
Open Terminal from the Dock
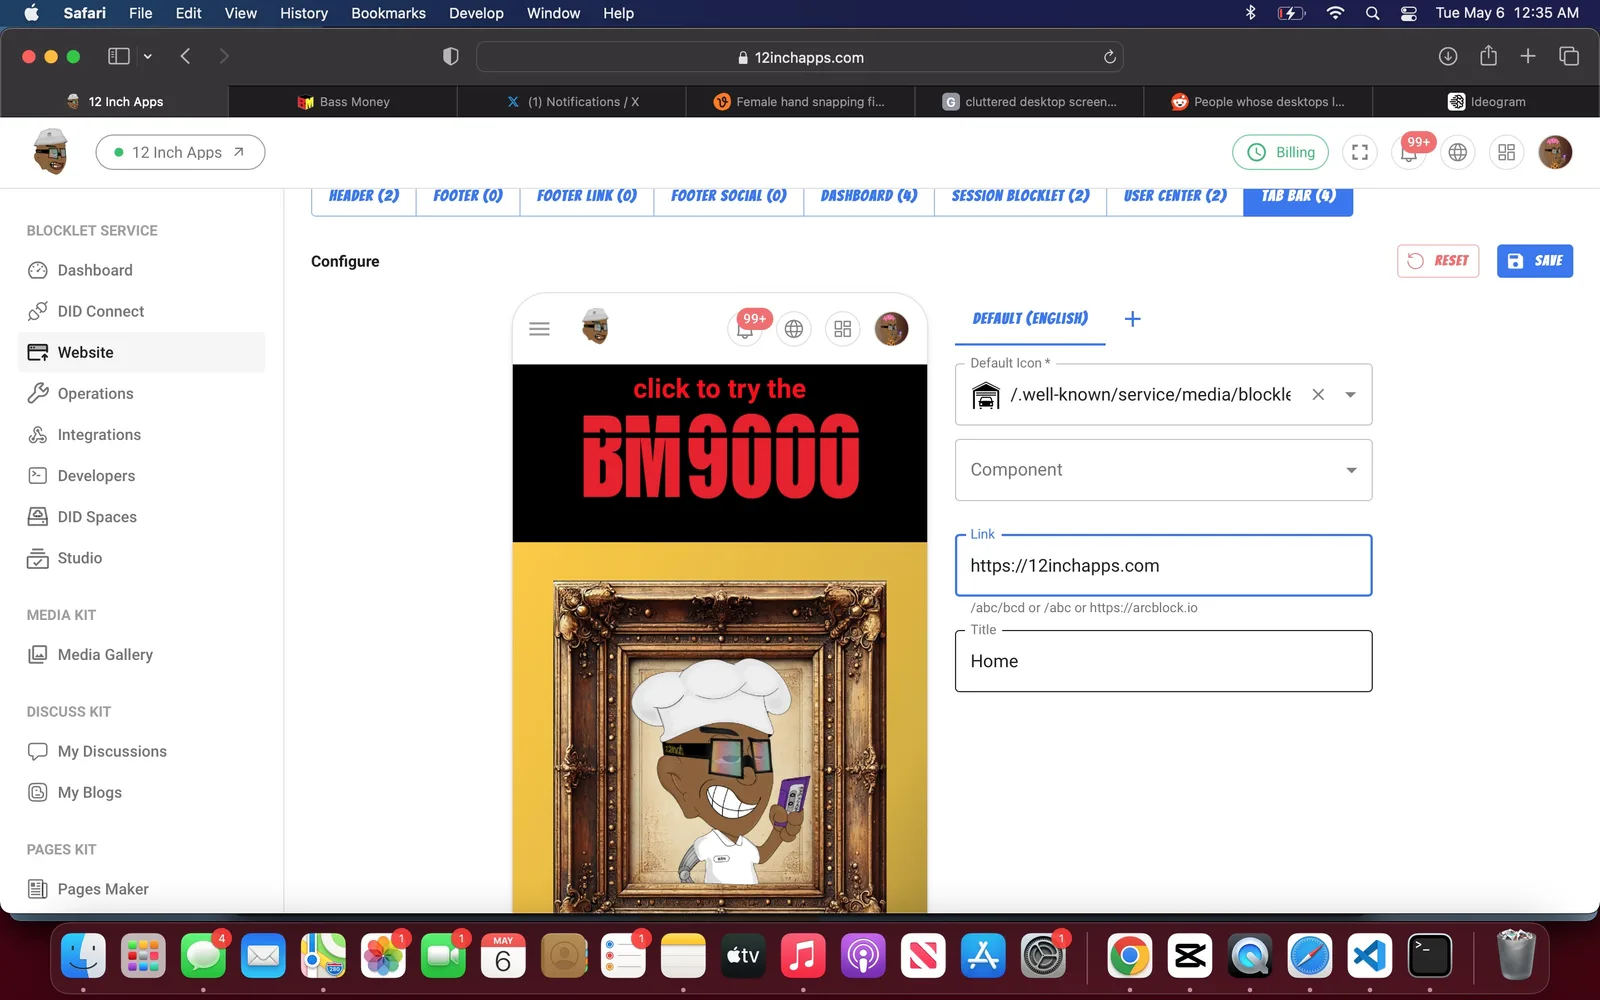pyautogui.click(x=1430, y=957)
